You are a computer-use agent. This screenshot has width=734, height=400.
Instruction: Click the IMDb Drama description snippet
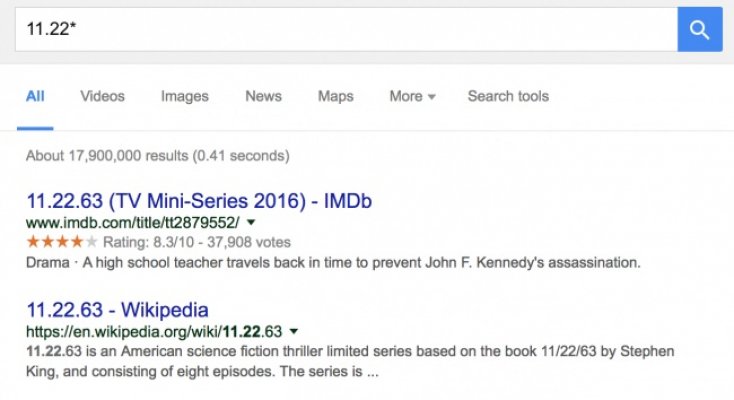(x=332, y=263)
